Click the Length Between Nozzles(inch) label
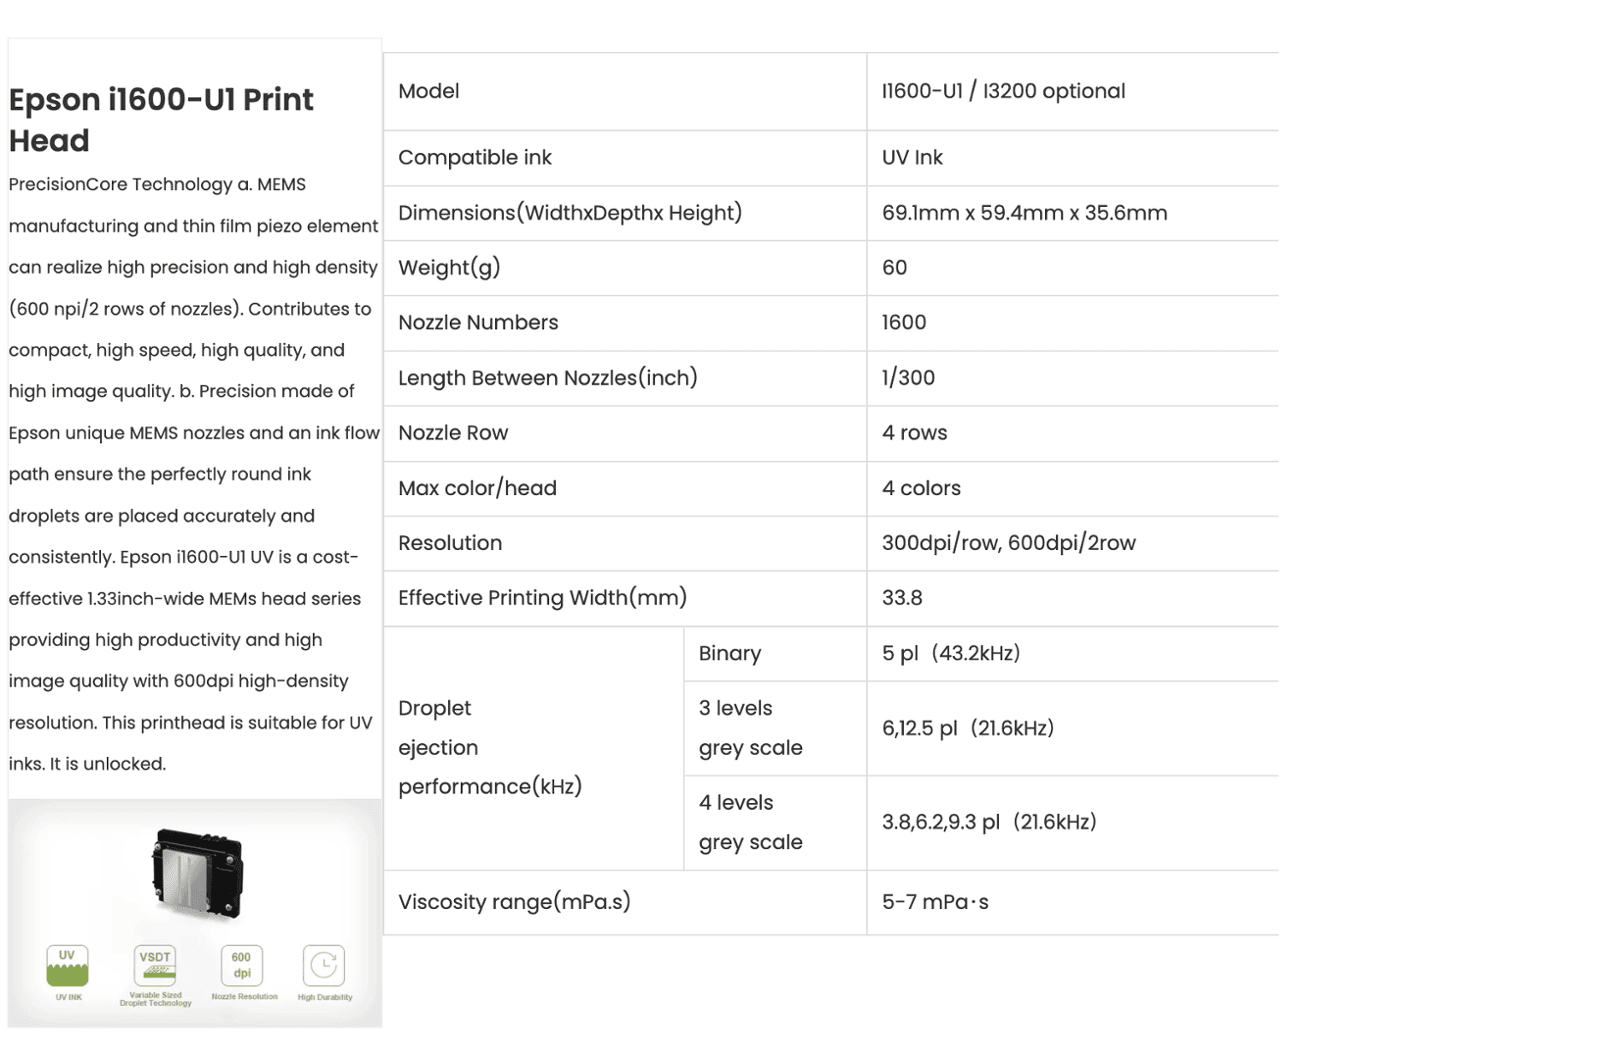The height and width of the screenshot is (1051, 1600). click(548, 378)
